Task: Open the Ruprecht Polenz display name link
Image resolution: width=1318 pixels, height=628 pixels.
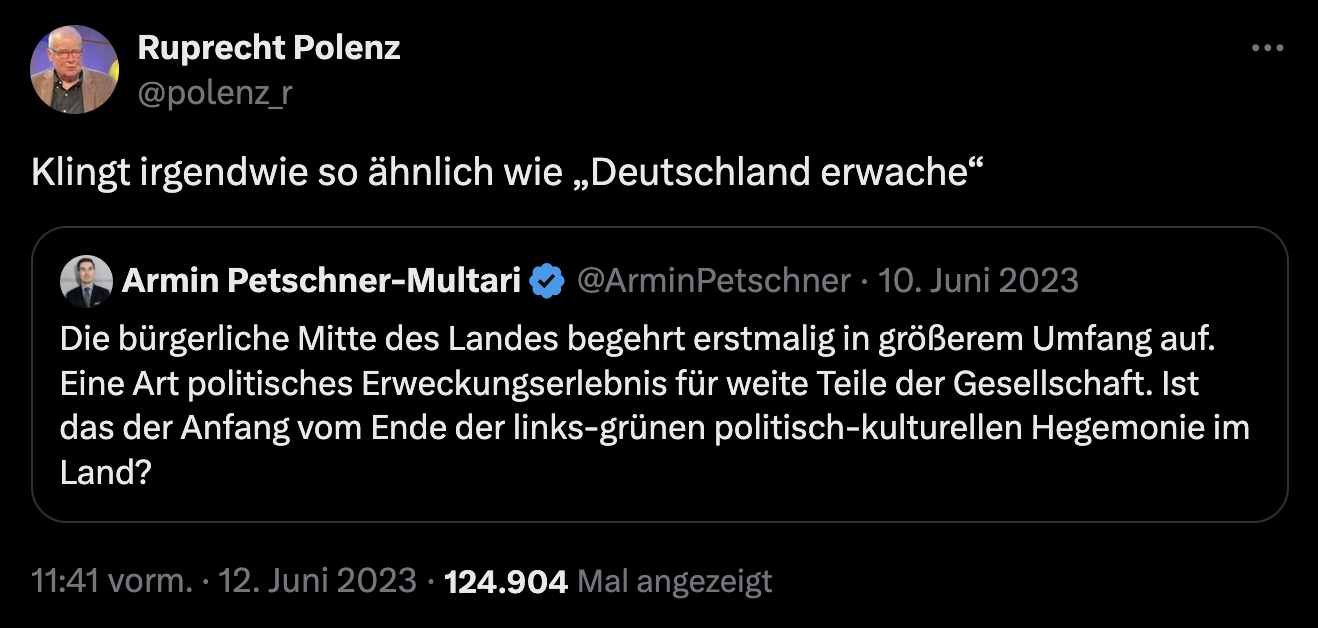Action: point(269,47)
